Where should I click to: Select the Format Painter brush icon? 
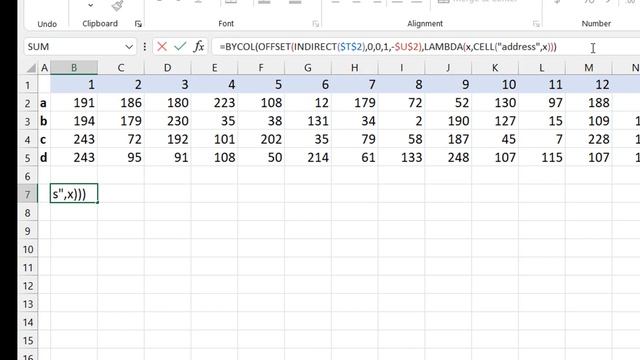pos(118,5)
